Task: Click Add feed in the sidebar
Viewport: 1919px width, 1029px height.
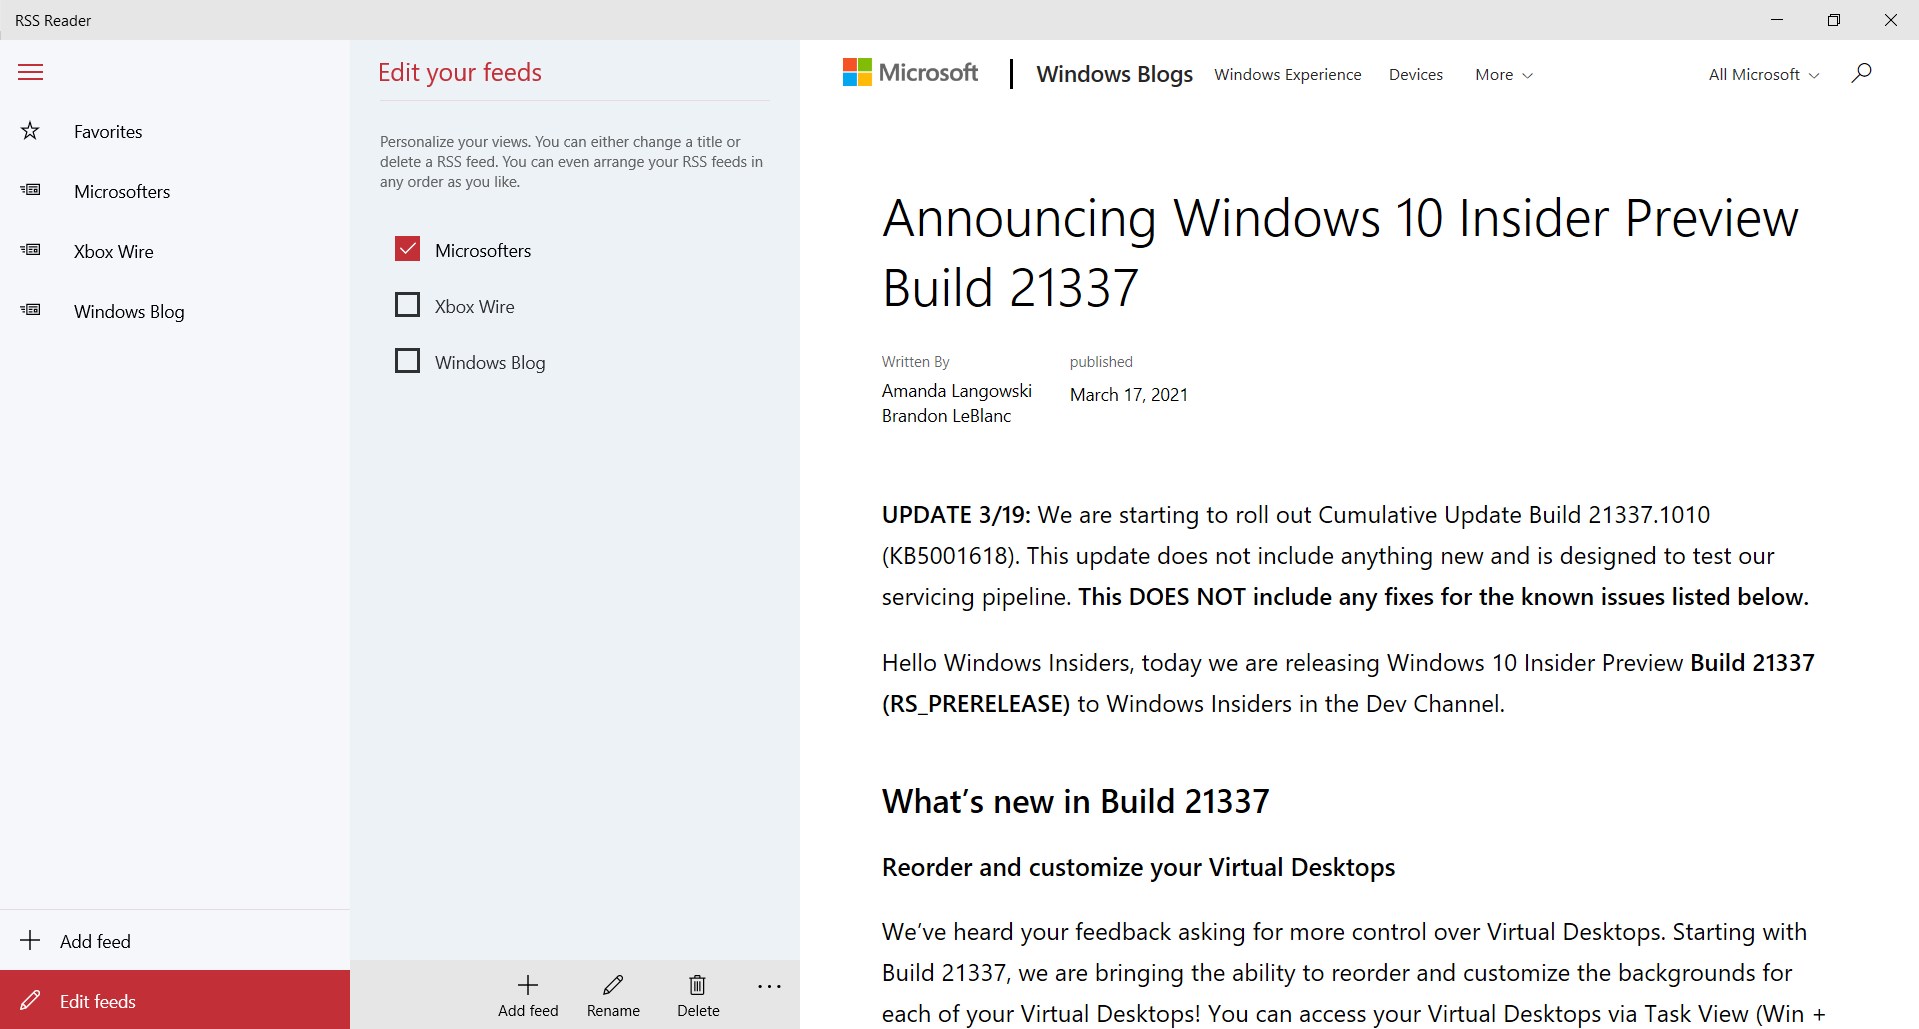Action: point(95,941)
